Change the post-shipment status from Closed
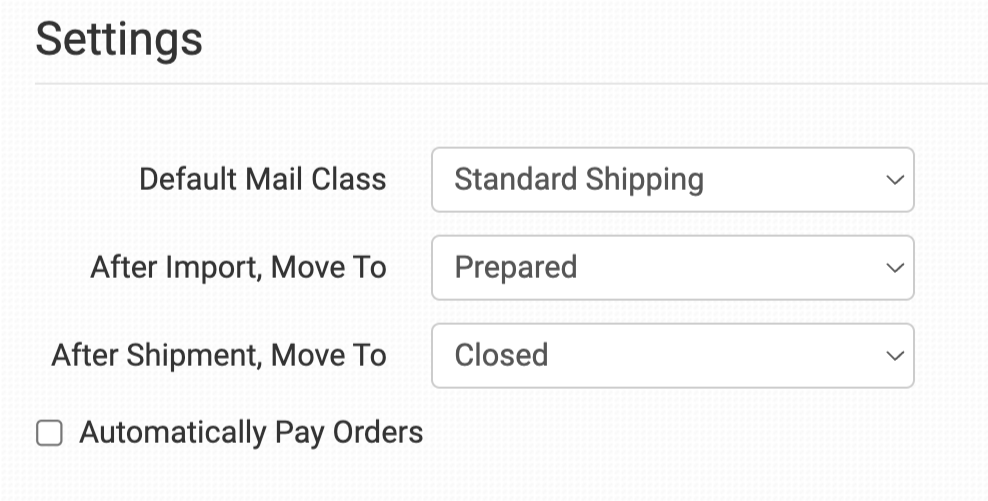988x501 pixels. tap(672, 356)
